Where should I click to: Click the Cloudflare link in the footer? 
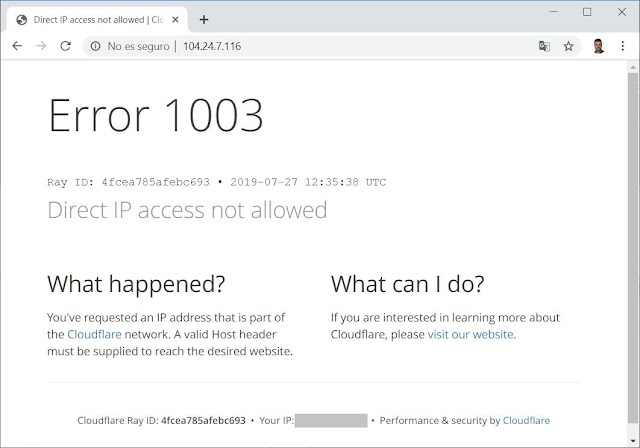(x=526, y=420)
